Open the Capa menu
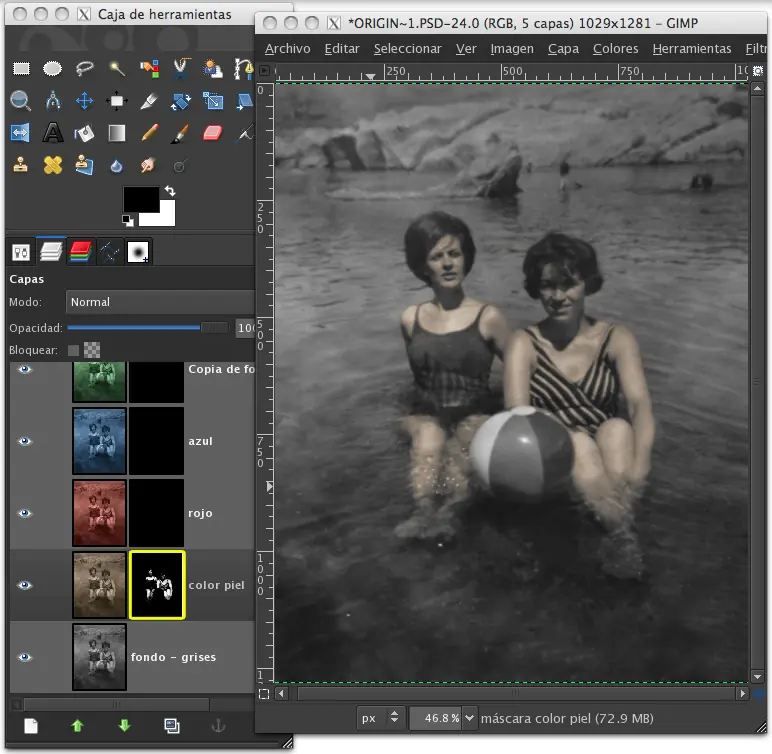 pyautogui.click(x=563, y=49)
